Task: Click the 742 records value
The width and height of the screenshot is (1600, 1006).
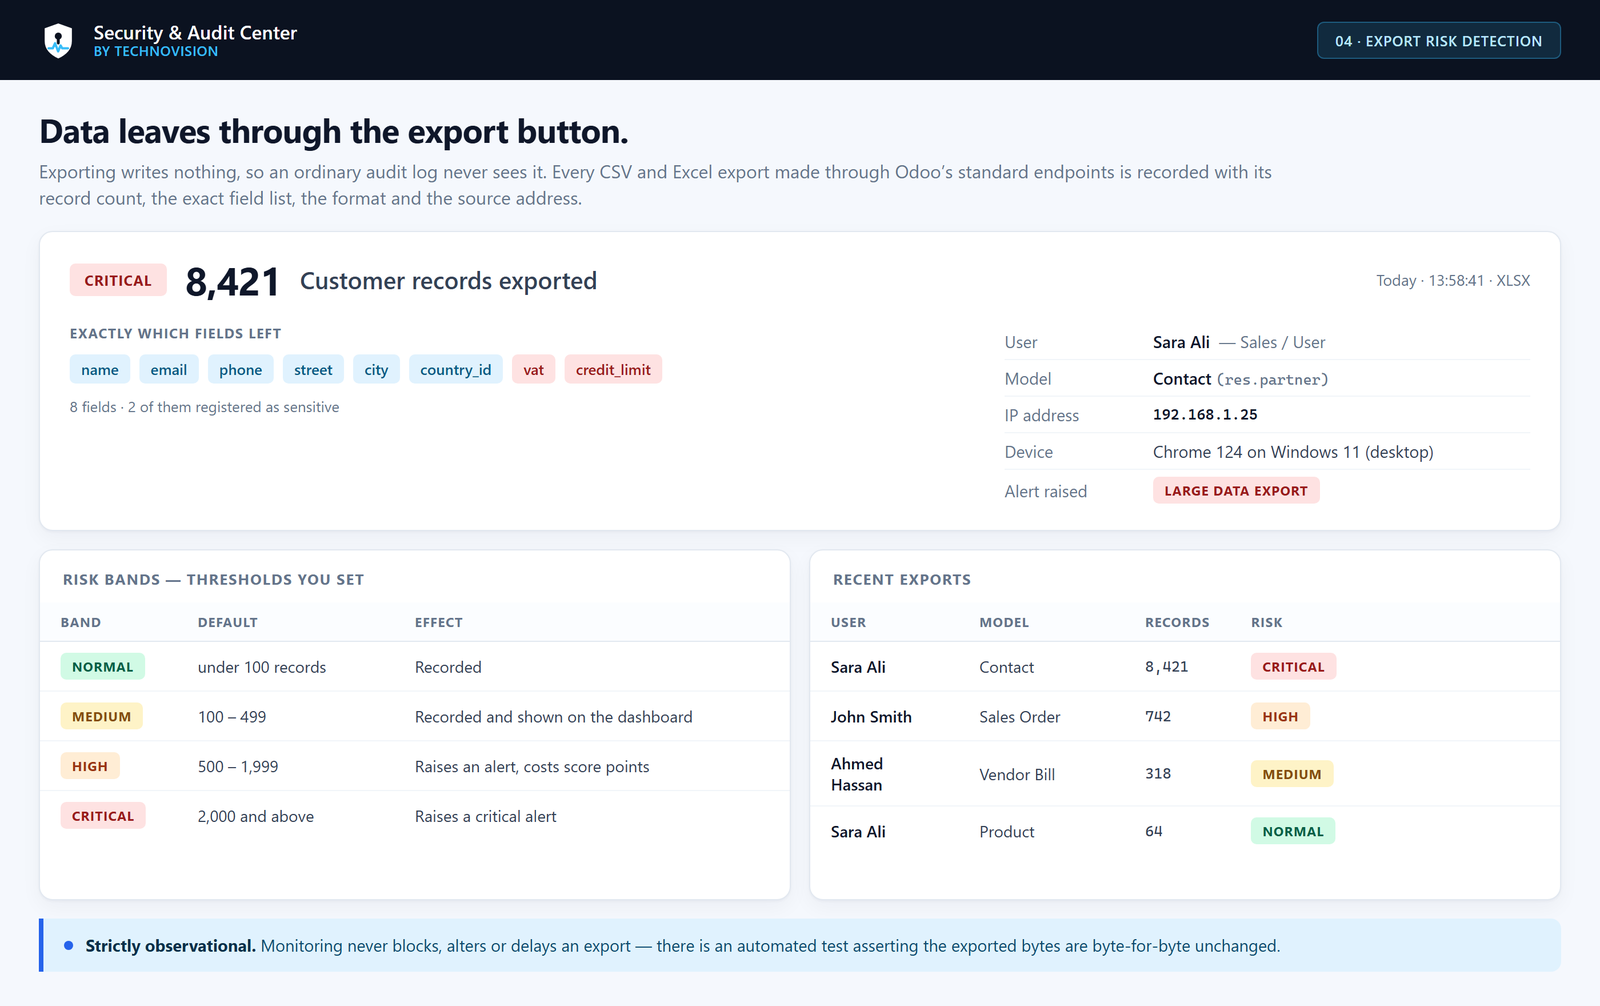Action: [1158, 717]
